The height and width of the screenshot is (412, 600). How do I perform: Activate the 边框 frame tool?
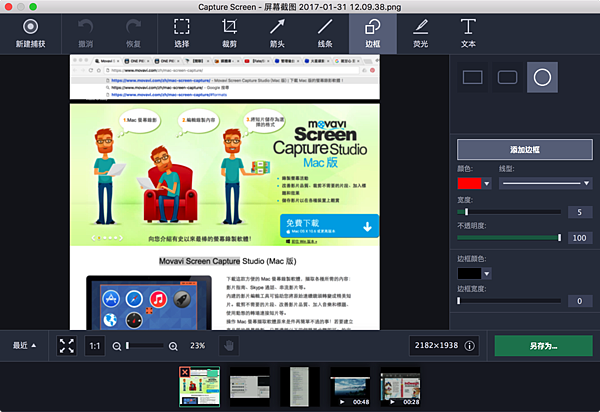(x=373, y=34)
